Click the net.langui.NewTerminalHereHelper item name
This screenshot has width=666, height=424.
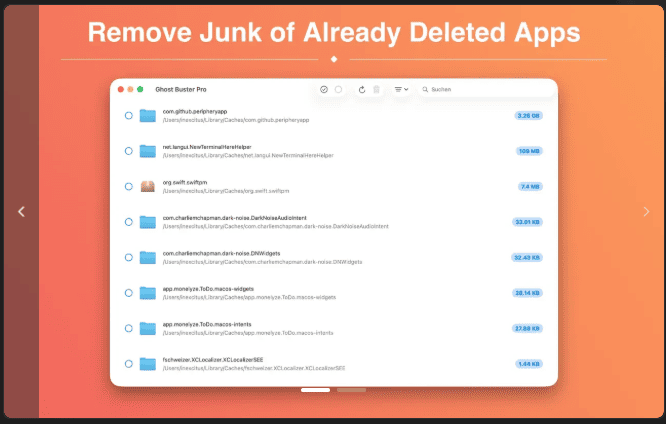[207, 147]
